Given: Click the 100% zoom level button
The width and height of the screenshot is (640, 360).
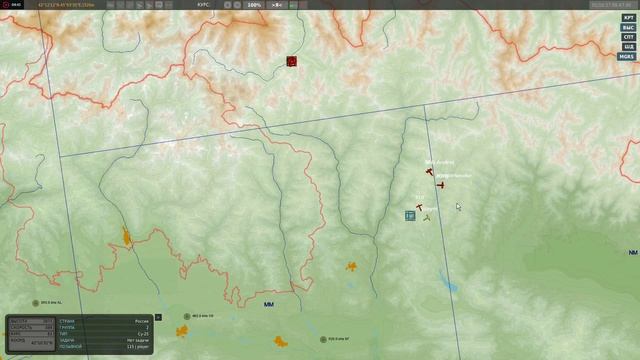Looking at the screenshot, I should coord(254,5).
